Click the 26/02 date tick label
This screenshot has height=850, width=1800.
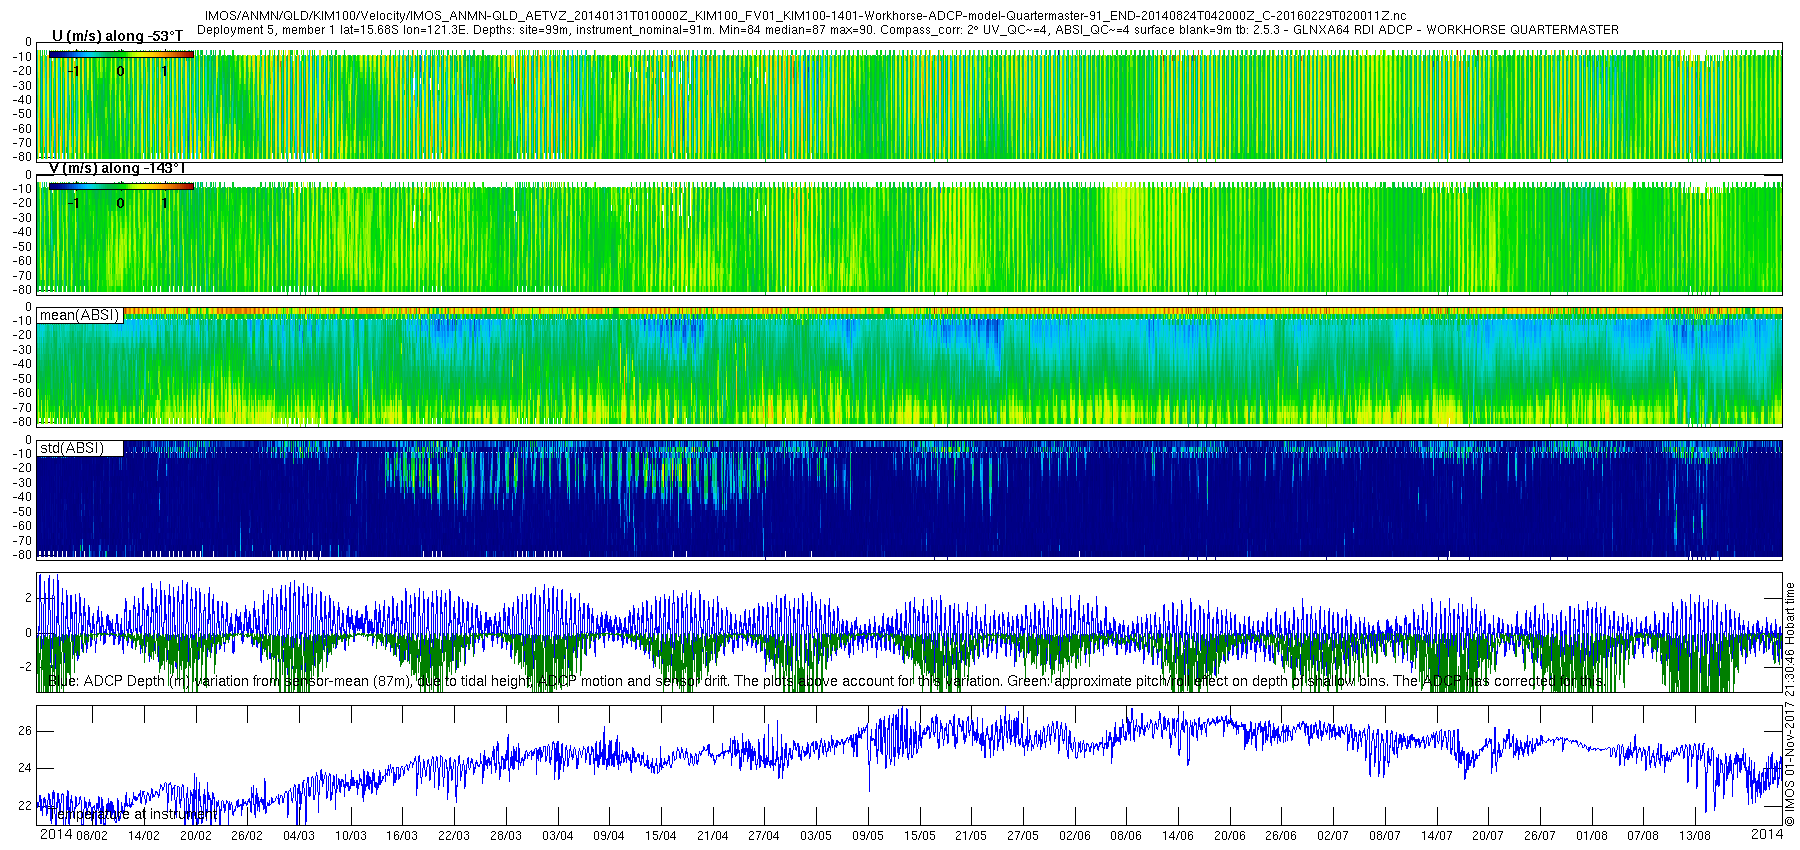click(247, 836)
